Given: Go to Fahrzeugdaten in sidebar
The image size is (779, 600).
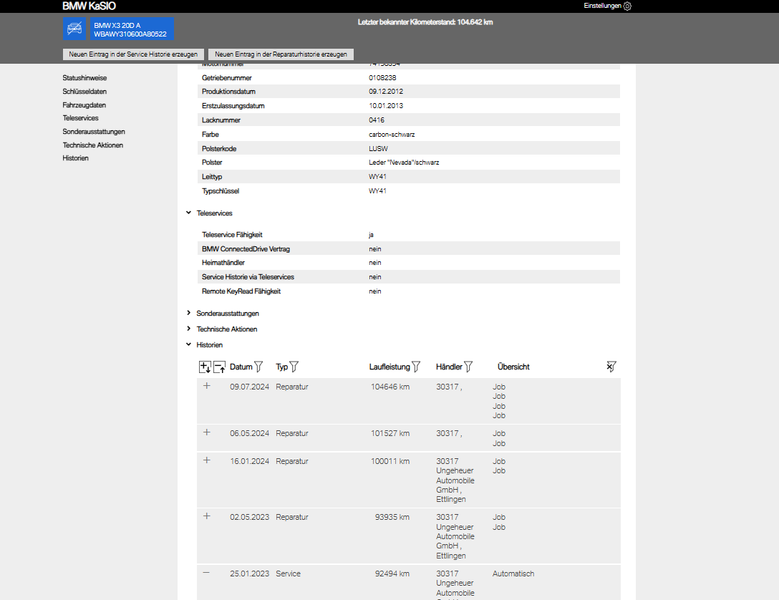Looking at the screenshot, I should (x=84, y=105).
